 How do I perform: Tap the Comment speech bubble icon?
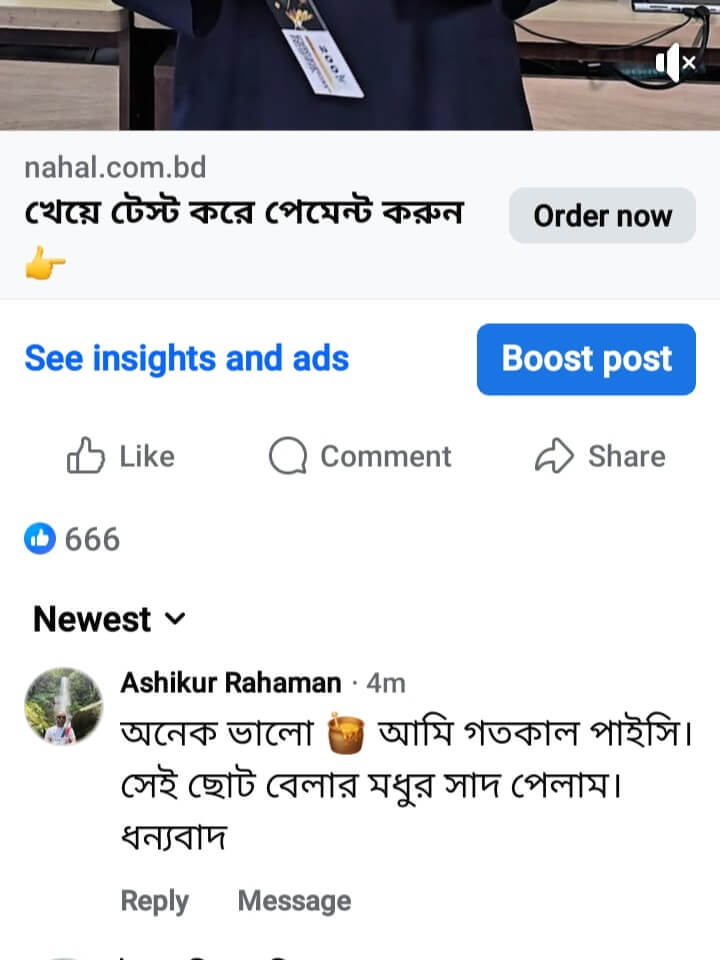(x=288, y=457)
